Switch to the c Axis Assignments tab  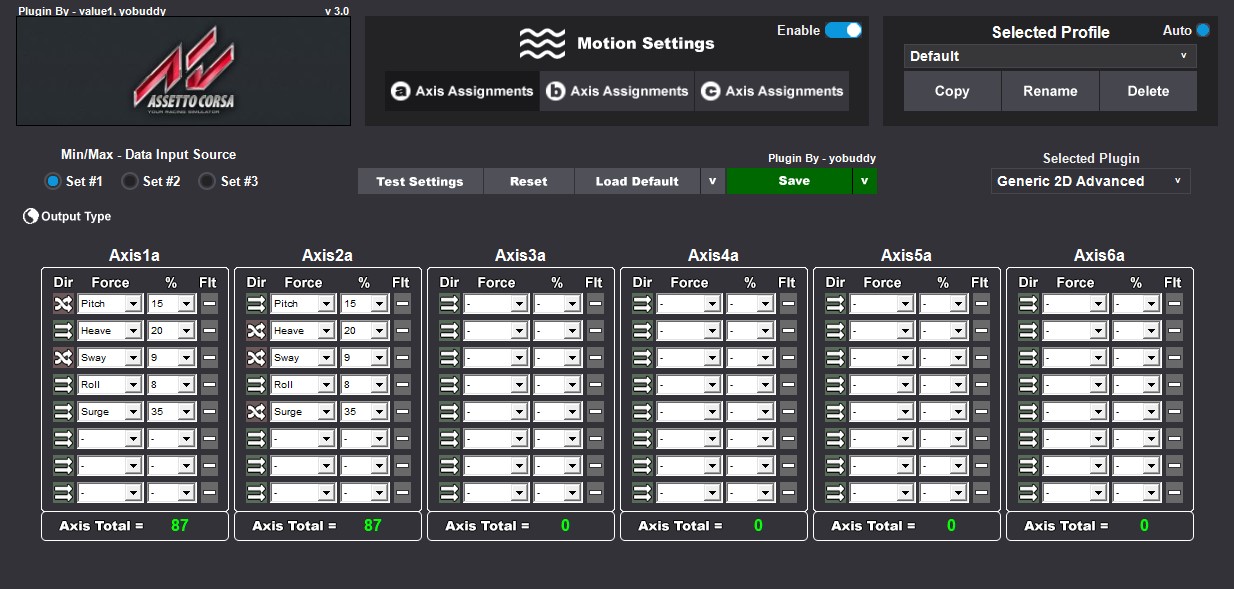pyautogui.click(x=772, y=91)
